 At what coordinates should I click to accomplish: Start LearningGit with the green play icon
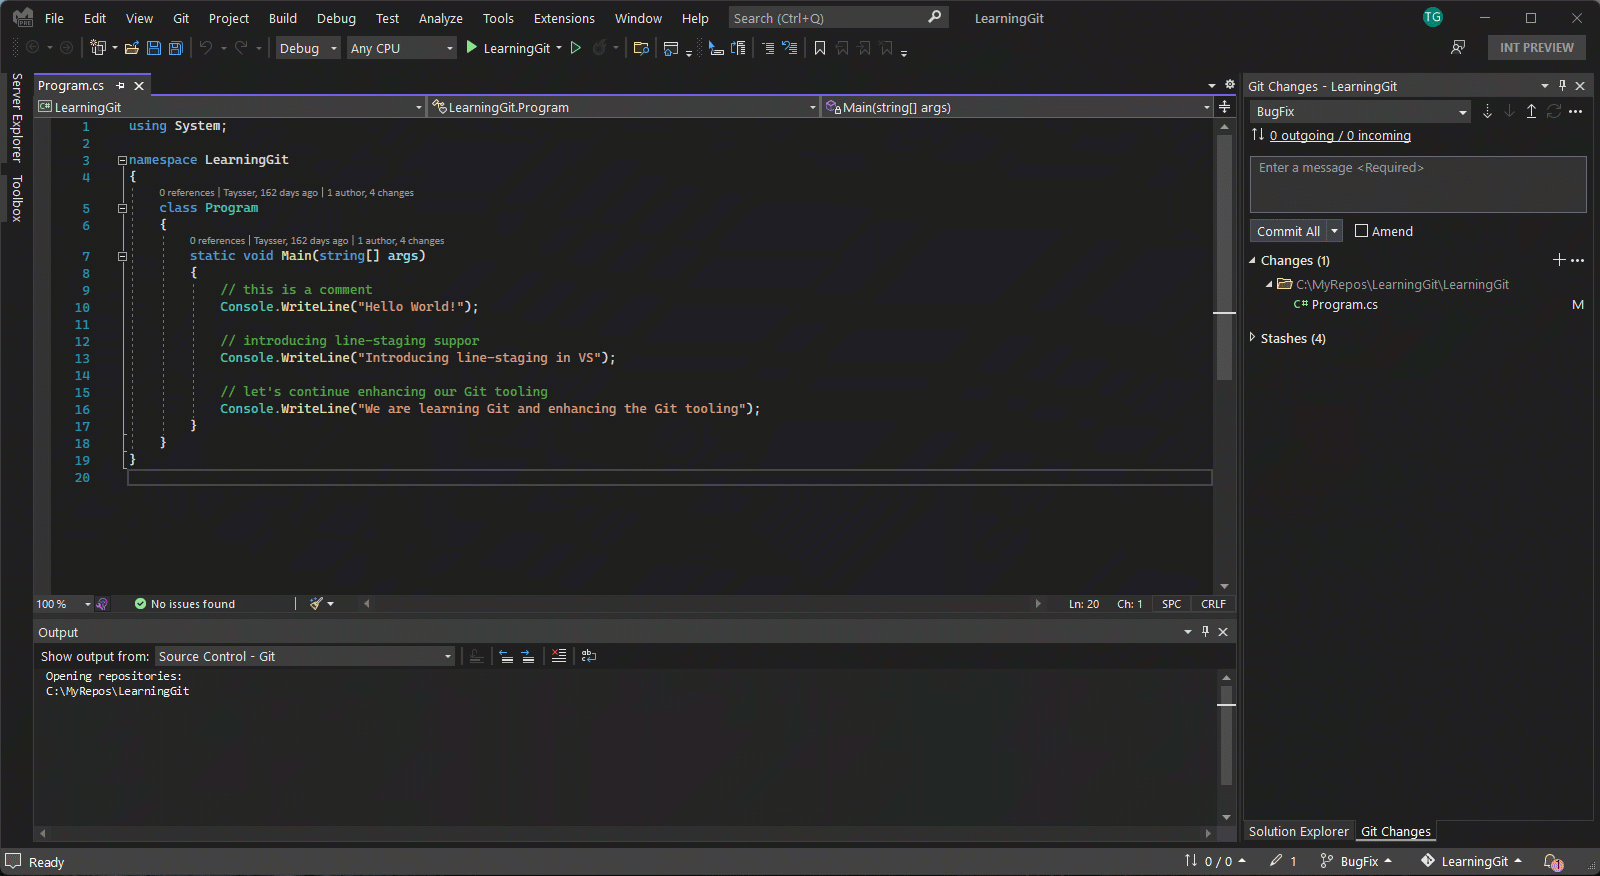point(472,48)
